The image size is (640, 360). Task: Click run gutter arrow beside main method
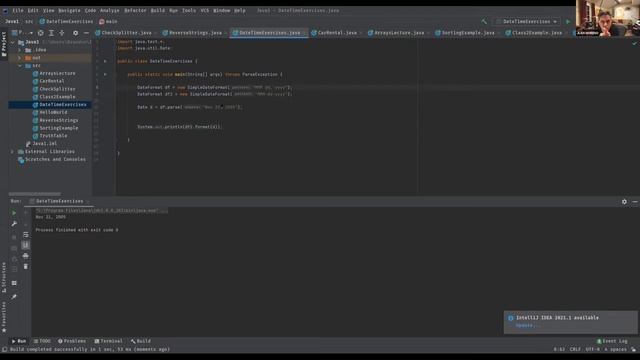pyautogui.click(x=105, y=74)
